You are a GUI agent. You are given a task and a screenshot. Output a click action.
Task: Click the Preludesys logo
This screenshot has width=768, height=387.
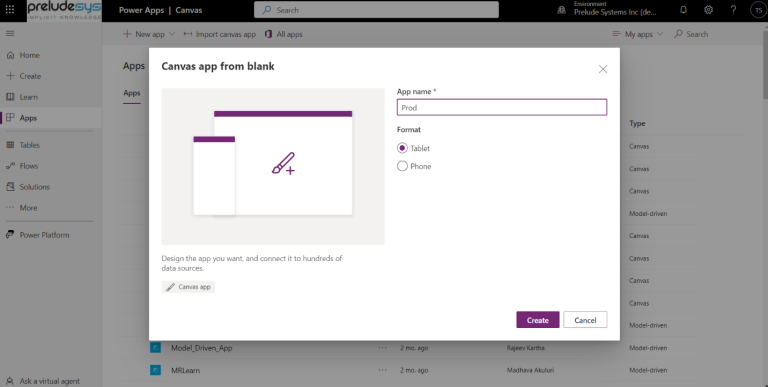(64, 10)
